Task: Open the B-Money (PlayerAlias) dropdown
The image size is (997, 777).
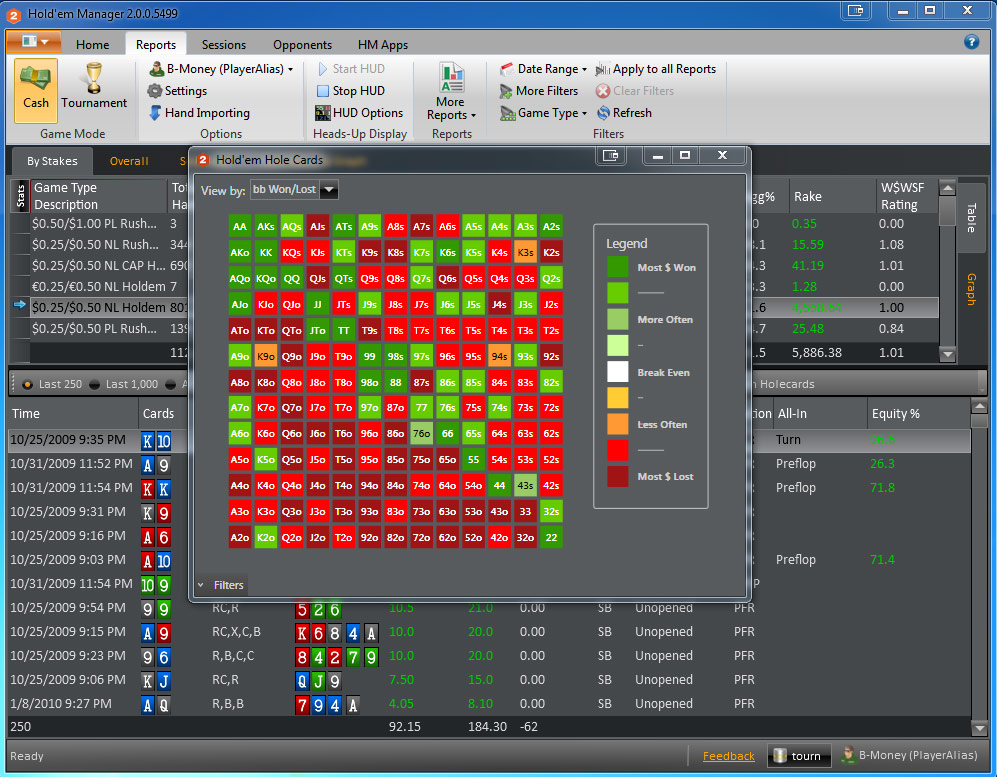Action: [x=222, y=69]
